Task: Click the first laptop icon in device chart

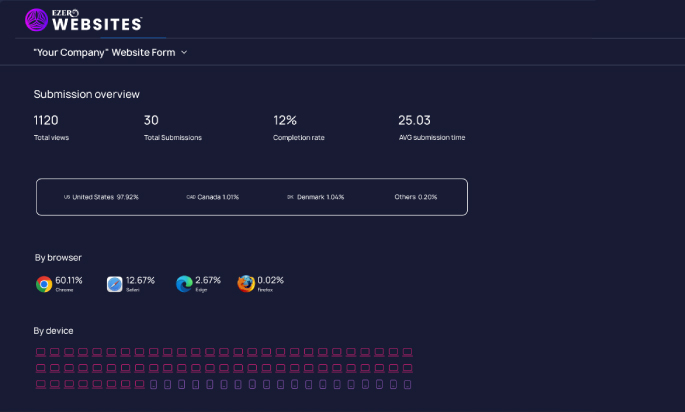Action: pyautogui.click(x=41, y=352)
